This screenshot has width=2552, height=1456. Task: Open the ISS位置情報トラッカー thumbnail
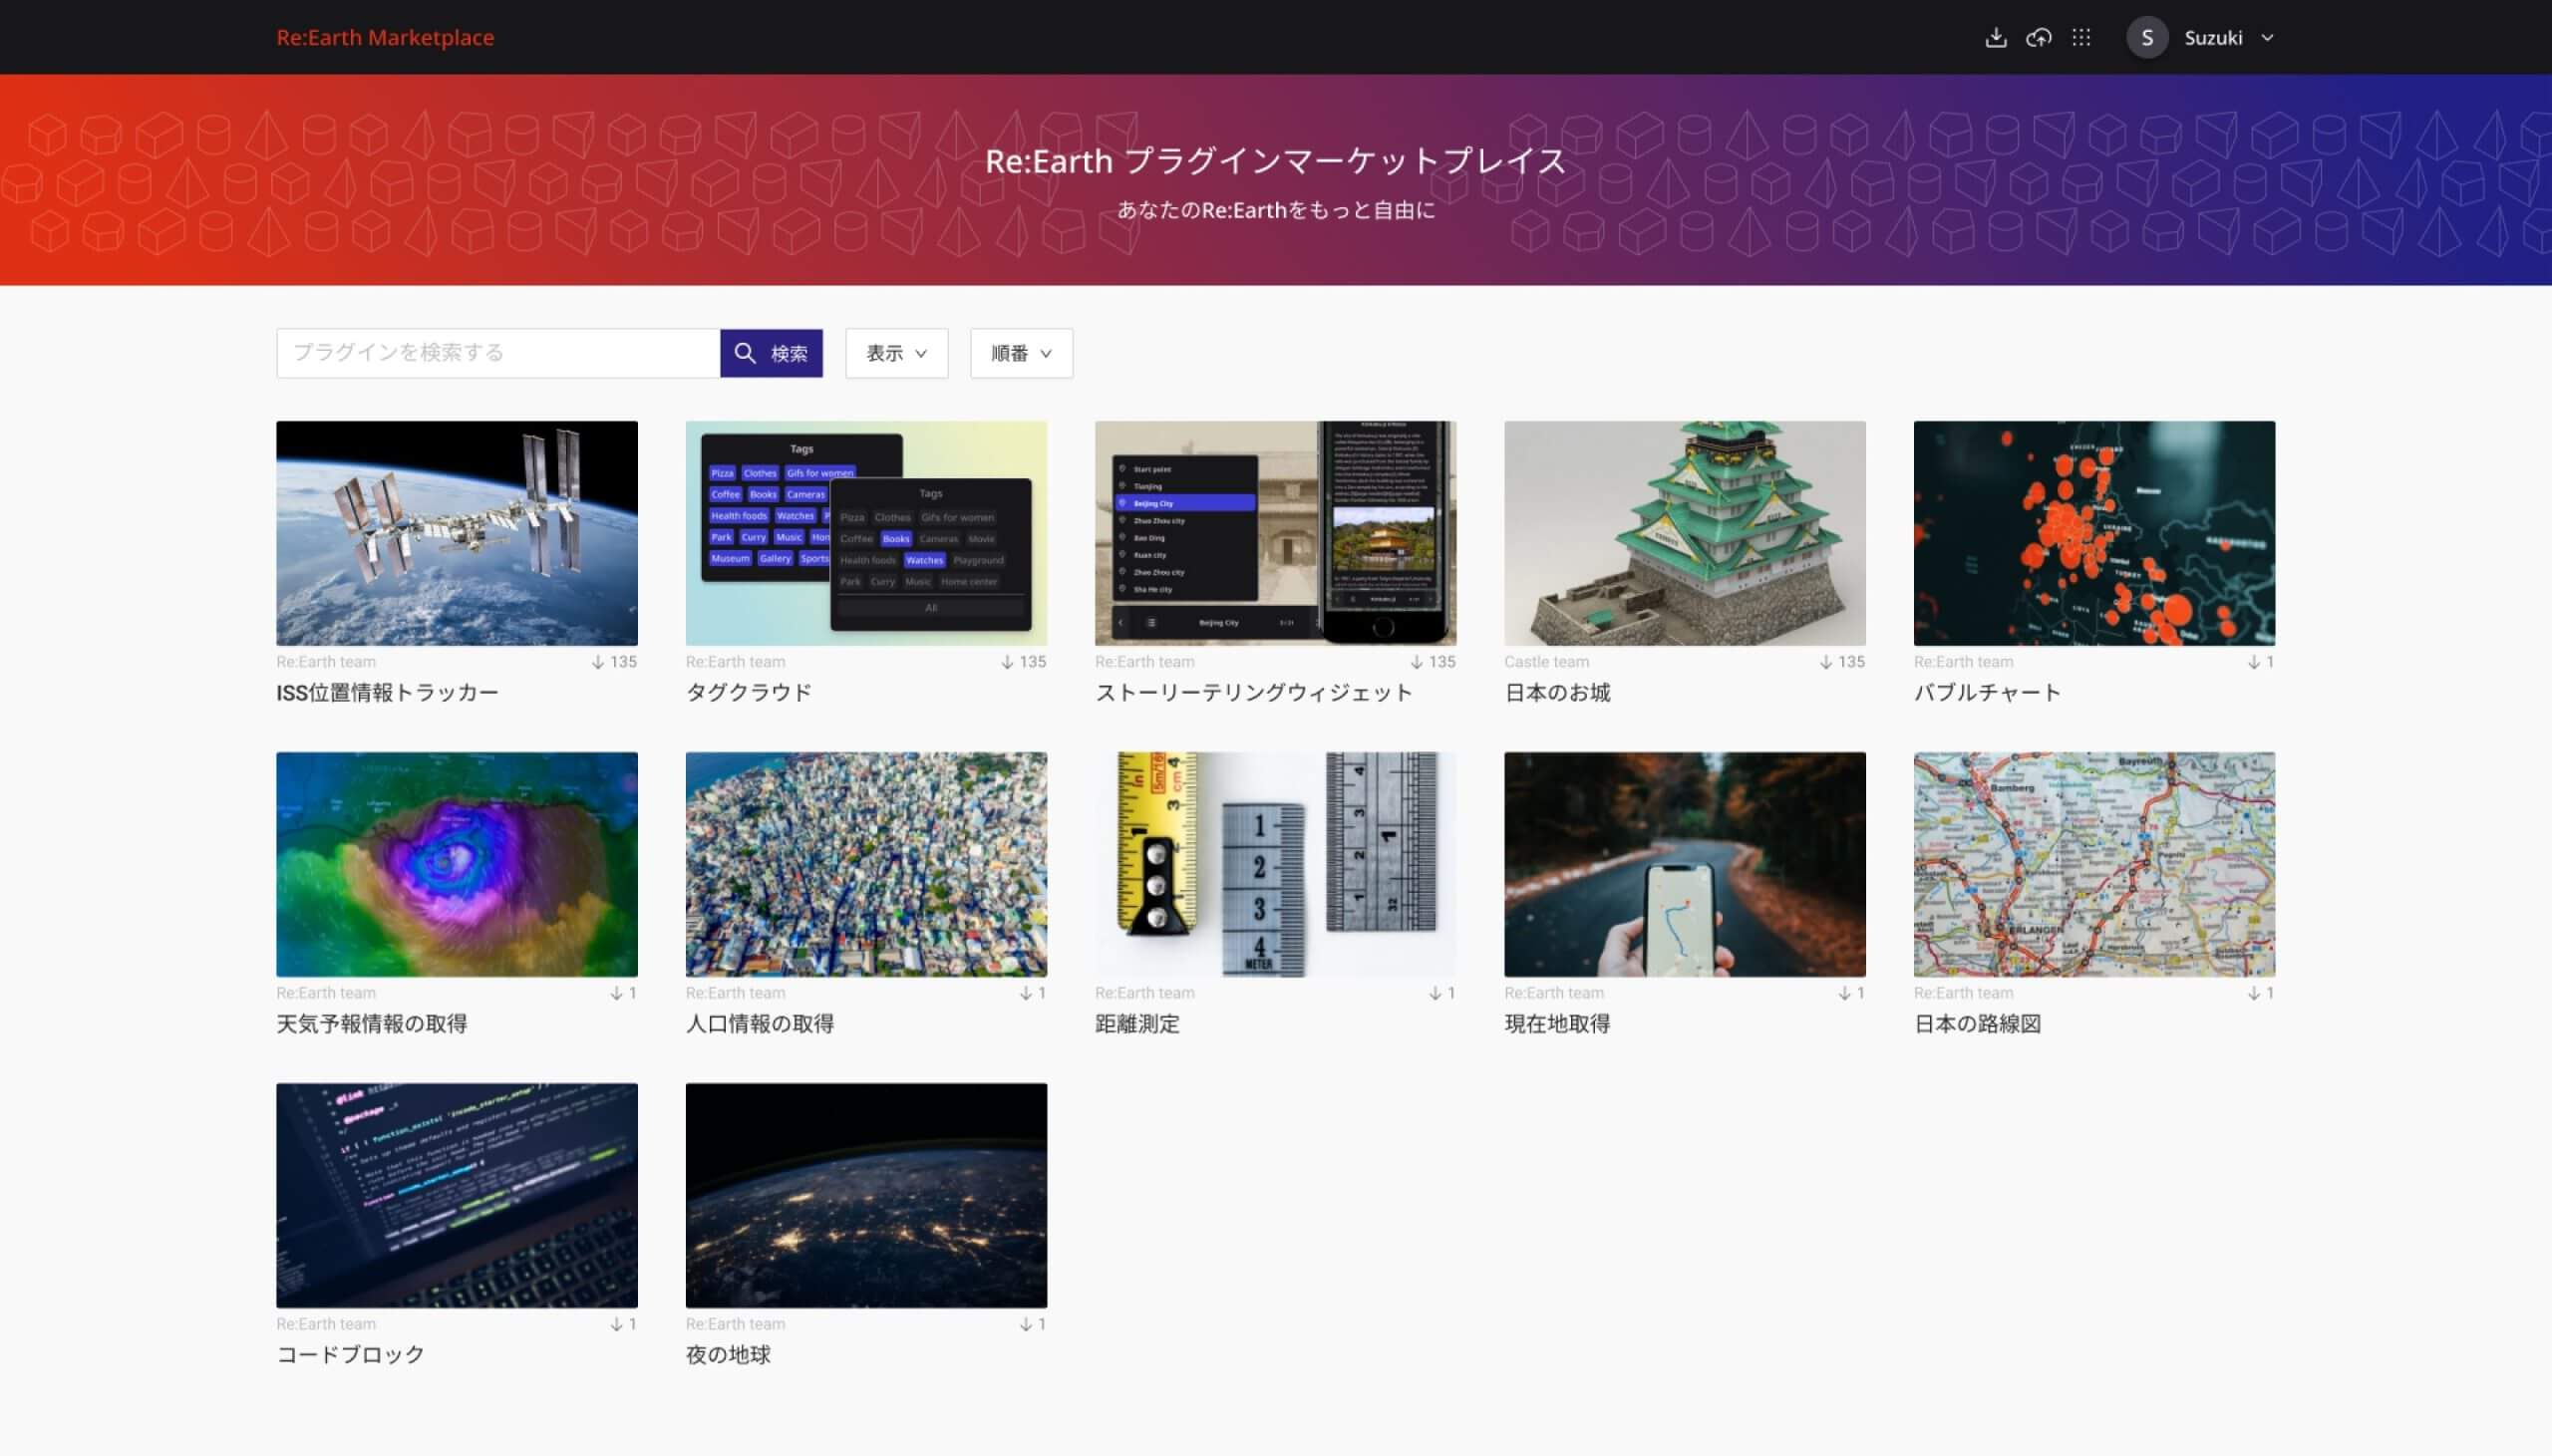457,533
